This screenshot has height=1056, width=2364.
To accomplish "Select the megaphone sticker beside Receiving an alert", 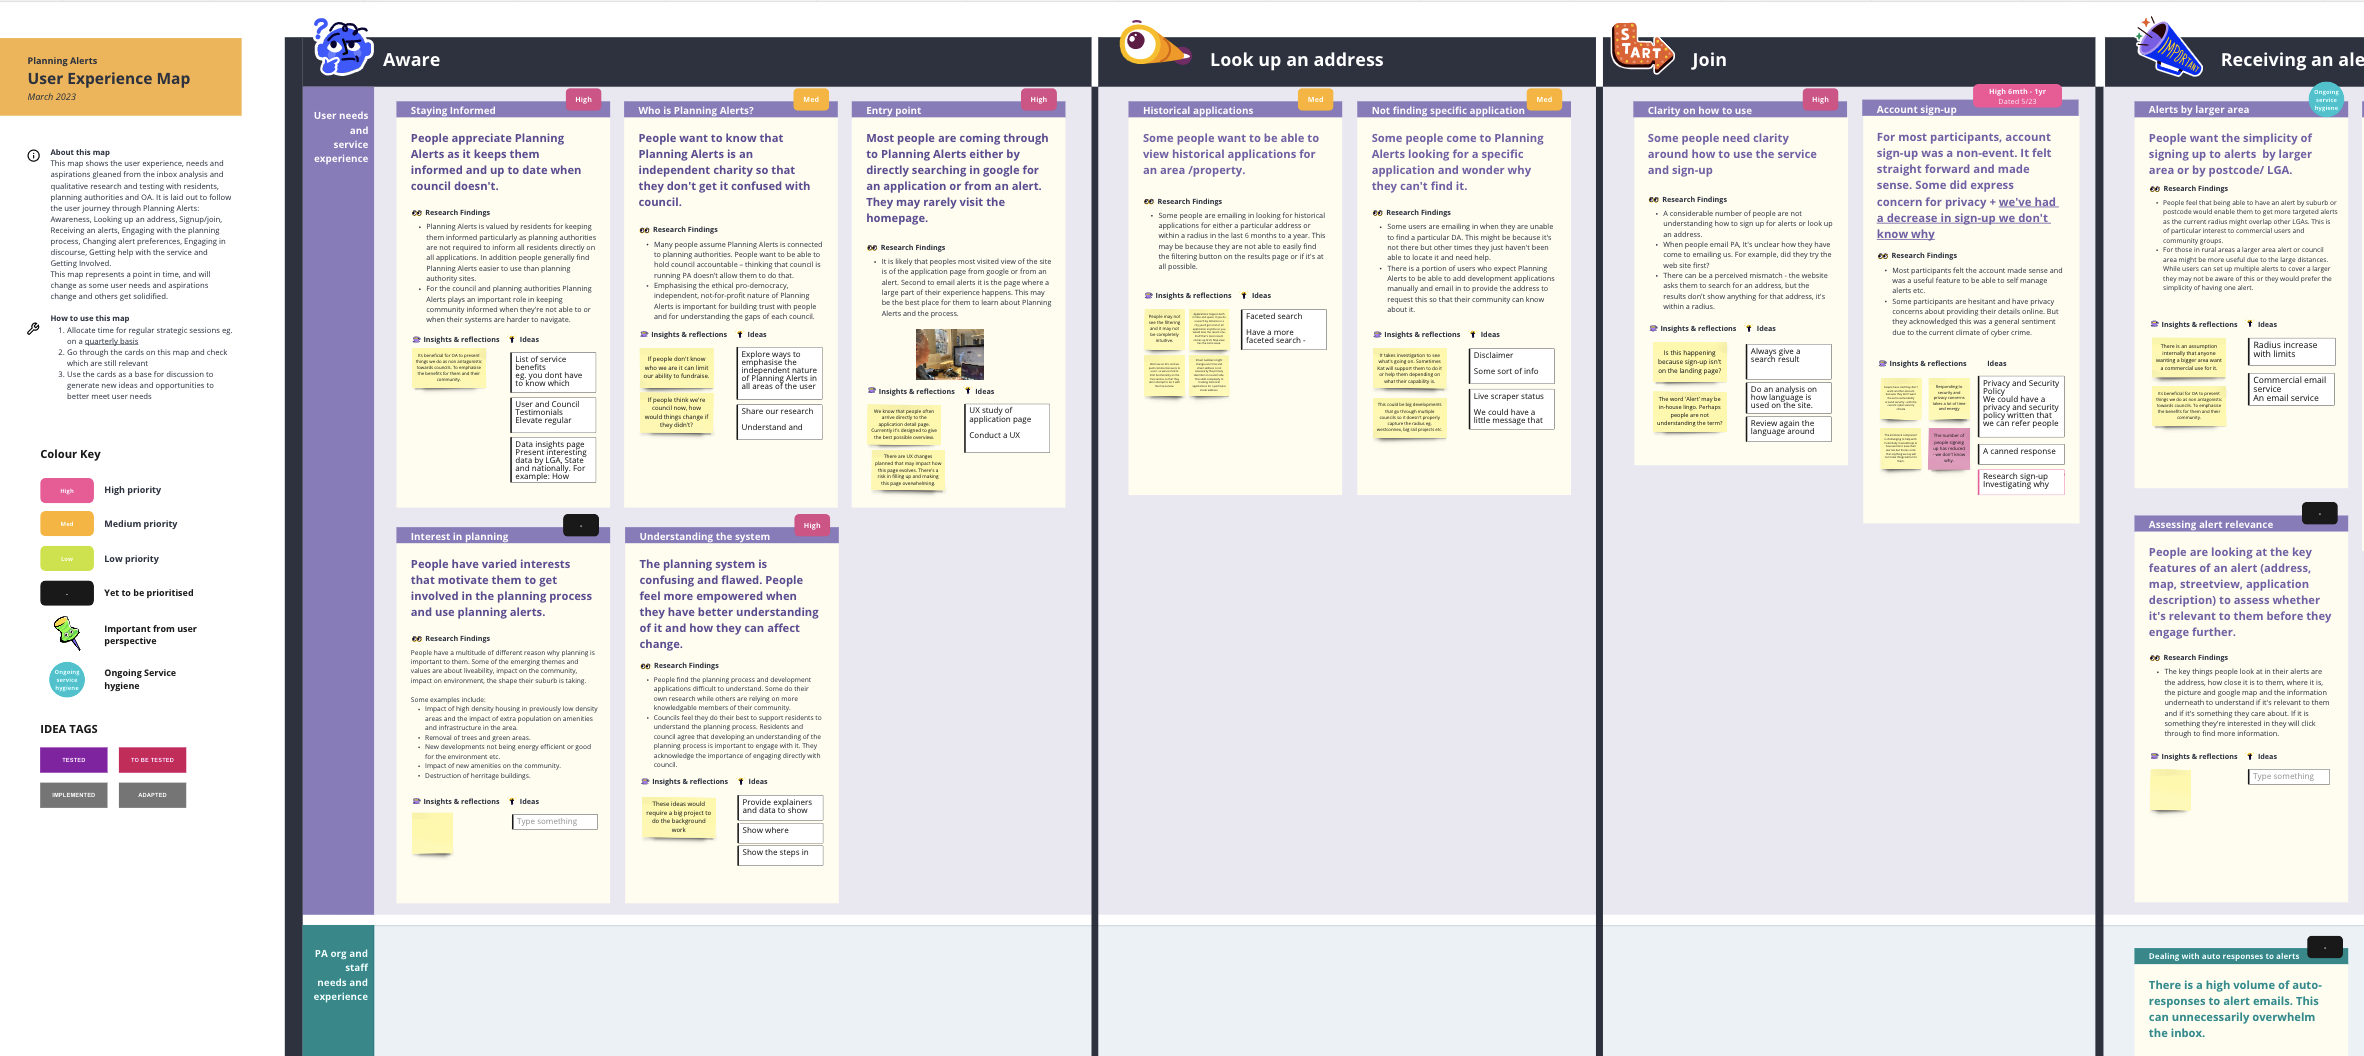I will tap(2167, 45).
